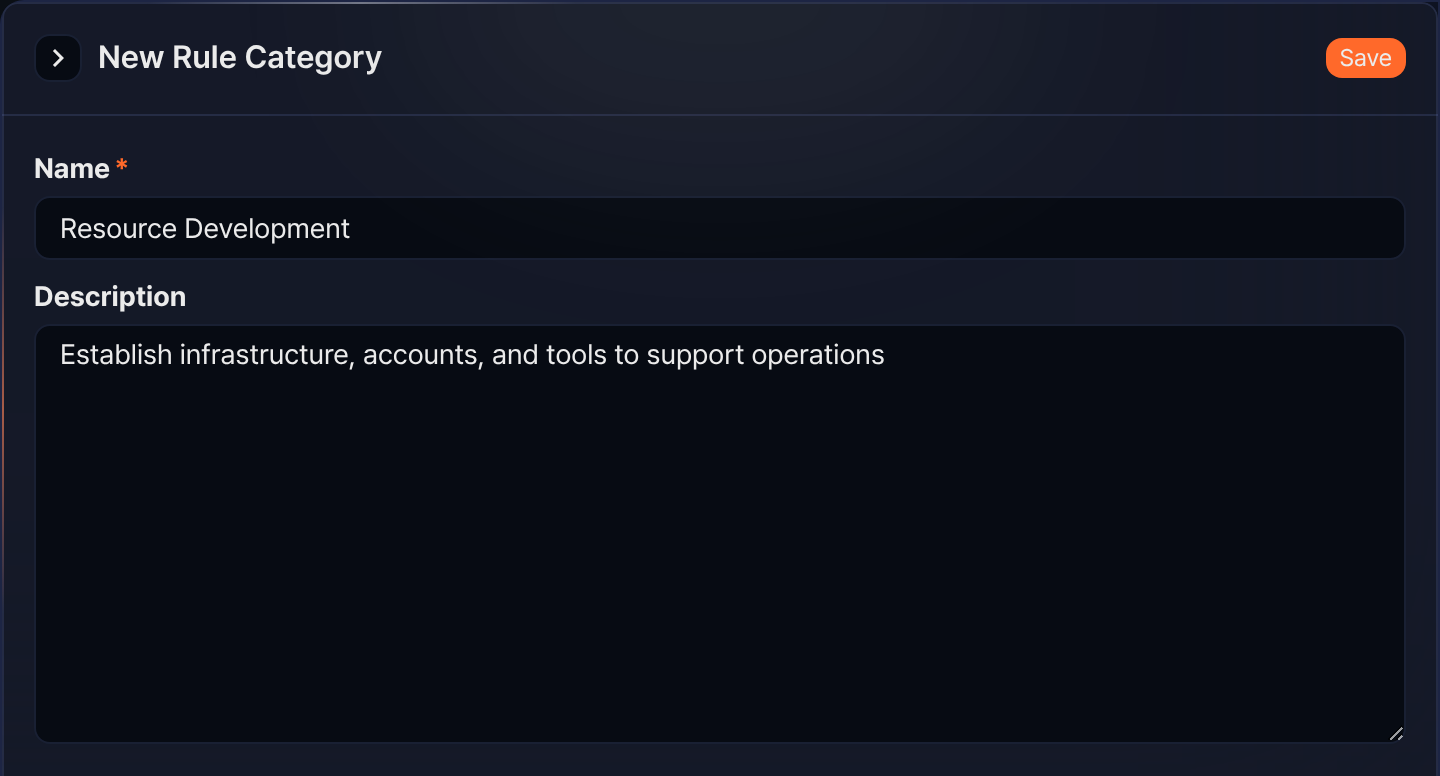Click the Name field label

72,168
